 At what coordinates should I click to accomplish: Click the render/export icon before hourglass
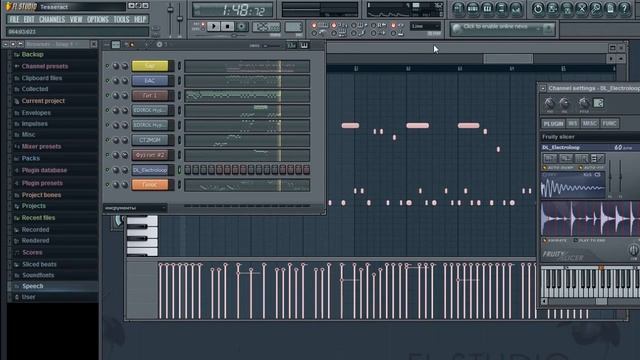tap(567, 9)
